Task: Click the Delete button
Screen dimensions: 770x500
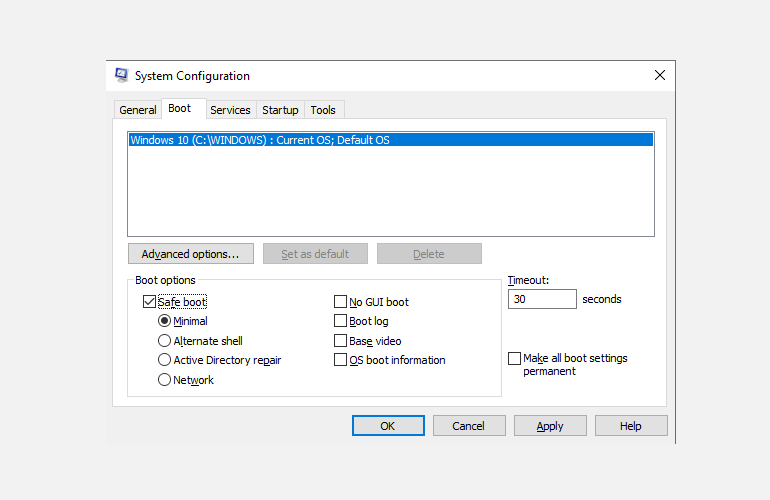Action: [429, 254]
